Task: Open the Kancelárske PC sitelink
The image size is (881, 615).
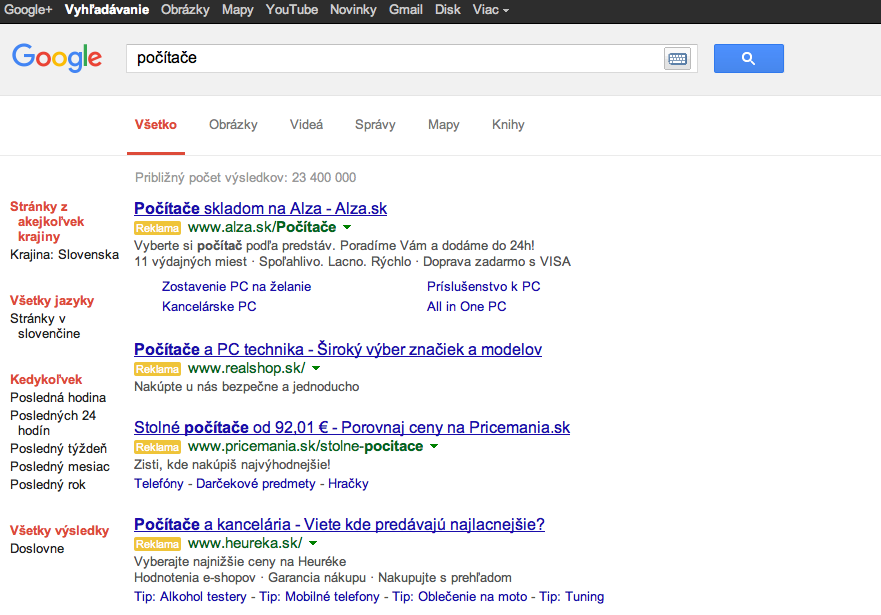Action: click(209, 307)
